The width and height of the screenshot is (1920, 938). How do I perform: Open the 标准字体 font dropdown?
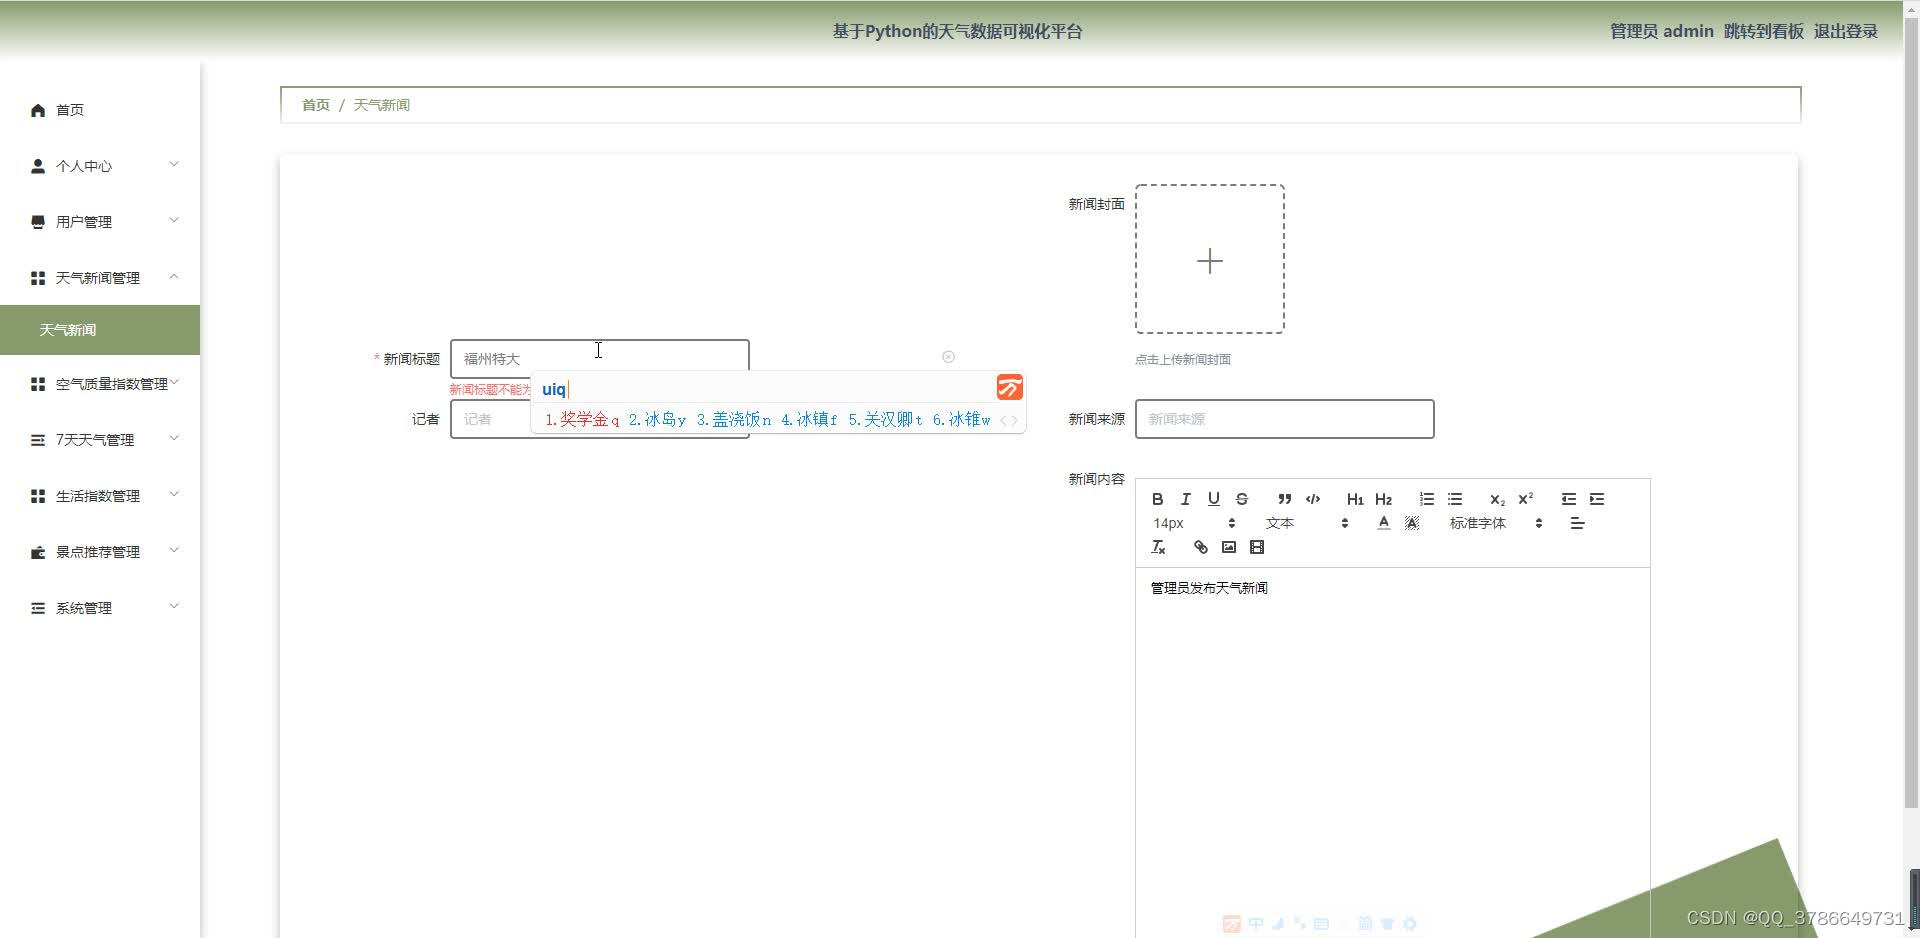pos(1496,523)
